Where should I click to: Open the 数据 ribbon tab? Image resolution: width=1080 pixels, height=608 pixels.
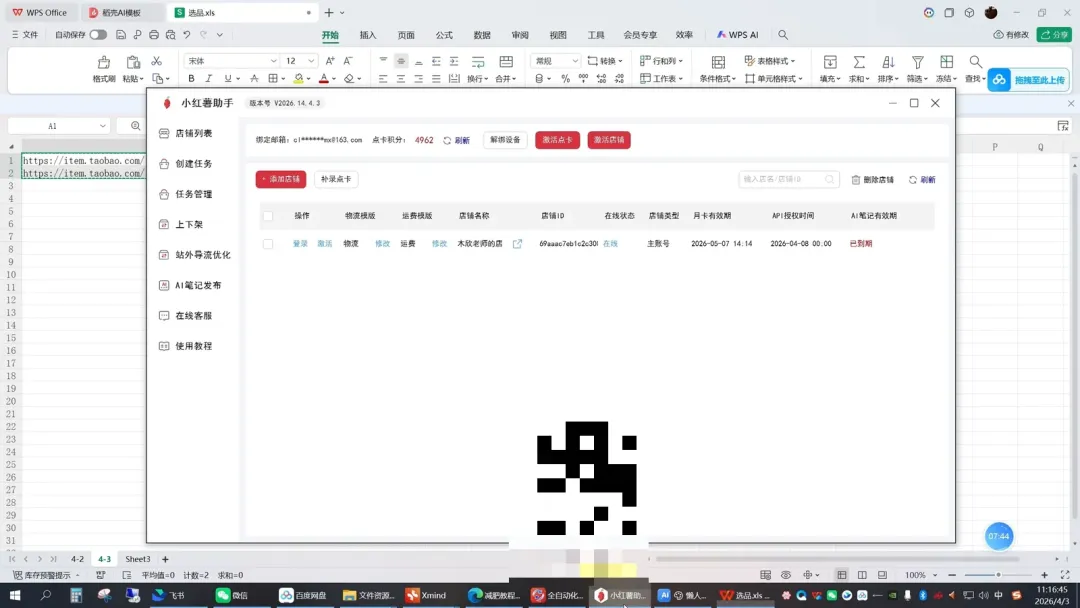pos(482,34)
